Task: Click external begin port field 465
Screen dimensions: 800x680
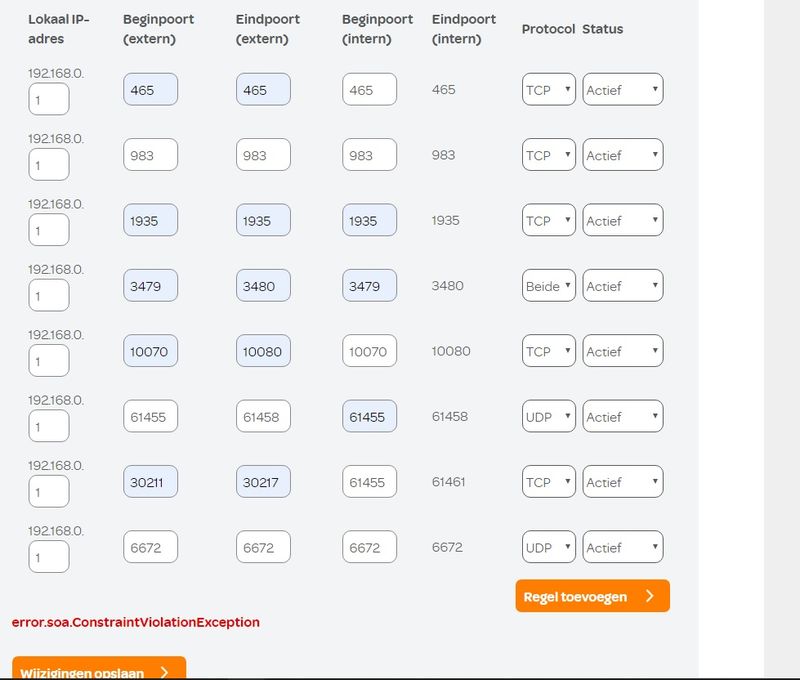Action: 150,90
